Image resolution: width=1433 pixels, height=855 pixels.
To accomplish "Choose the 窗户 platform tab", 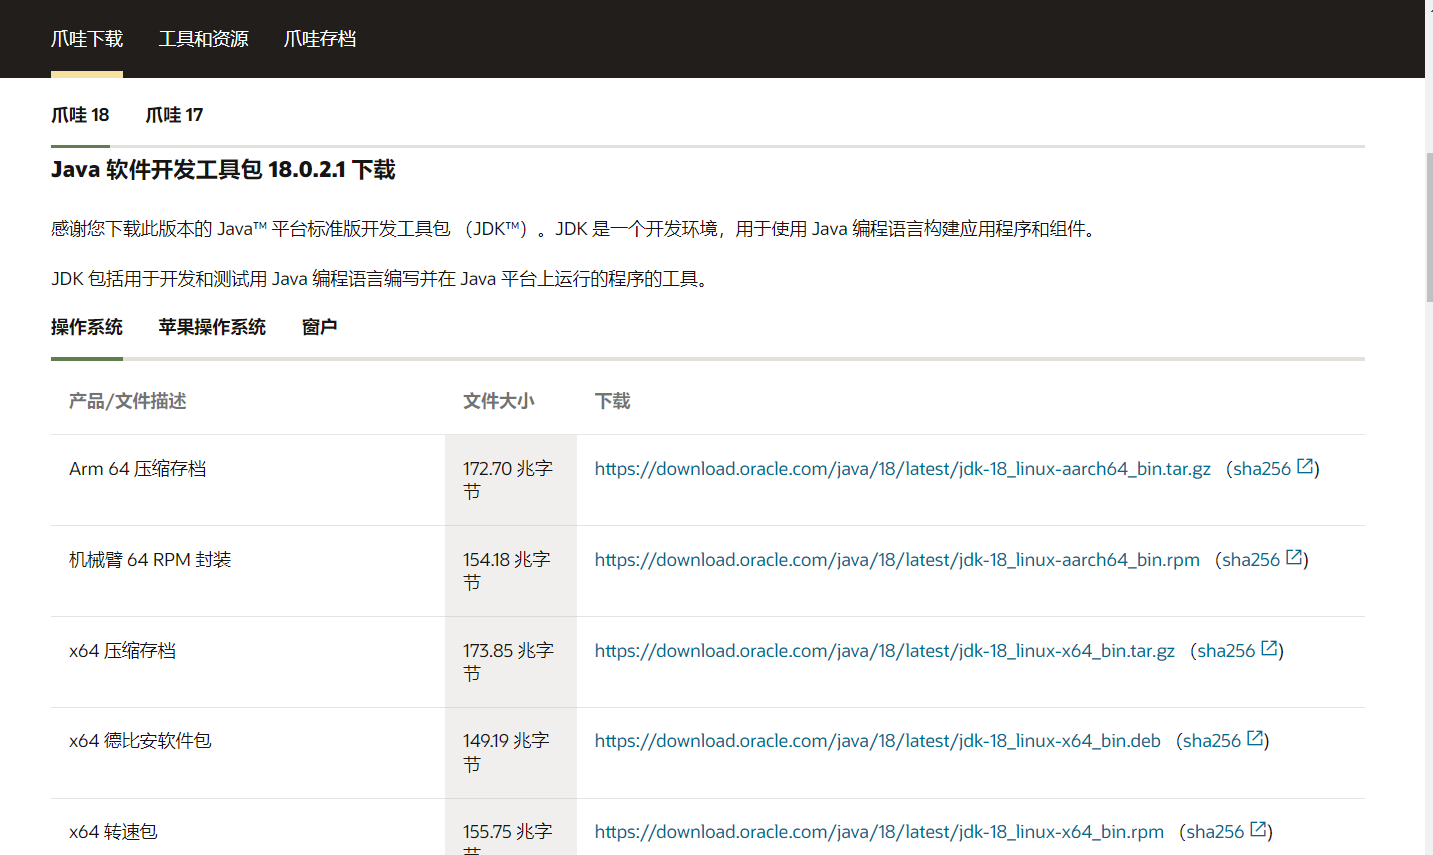I will pos(319,327).
